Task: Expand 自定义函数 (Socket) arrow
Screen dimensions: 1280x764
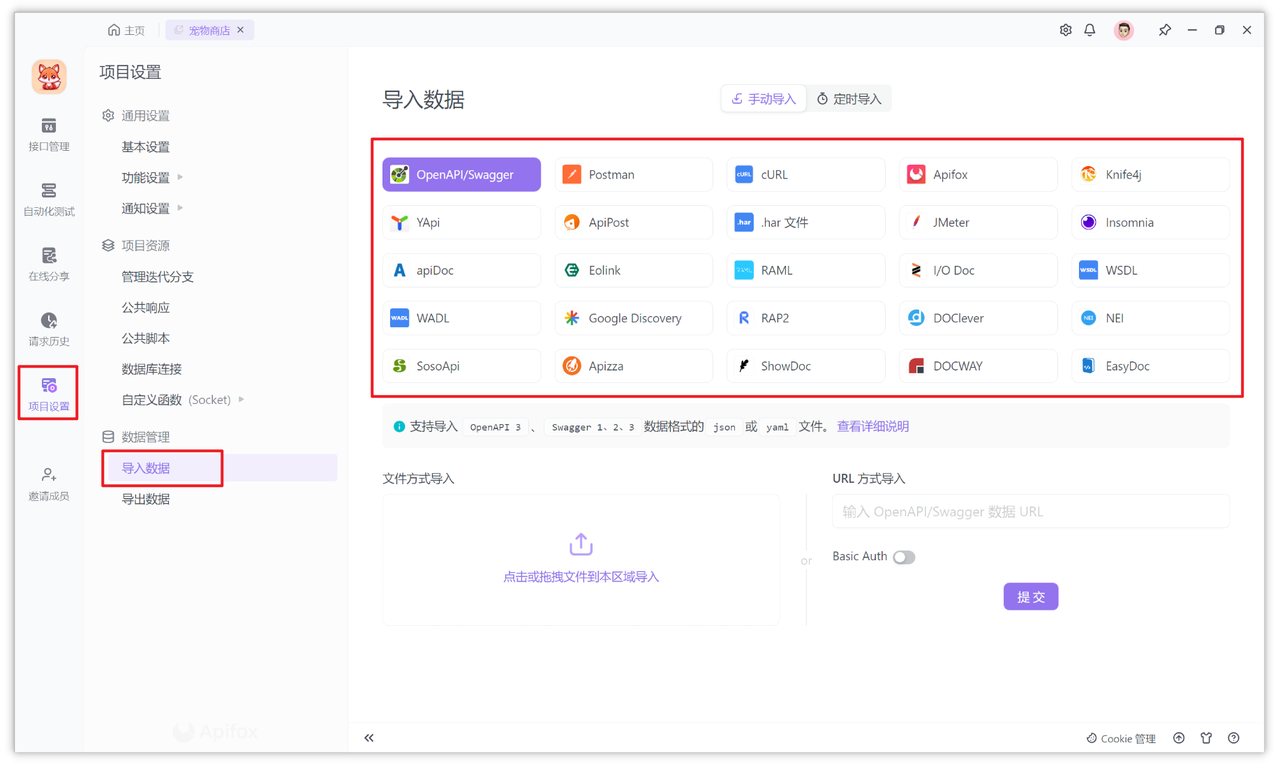Action: [241, 400]
